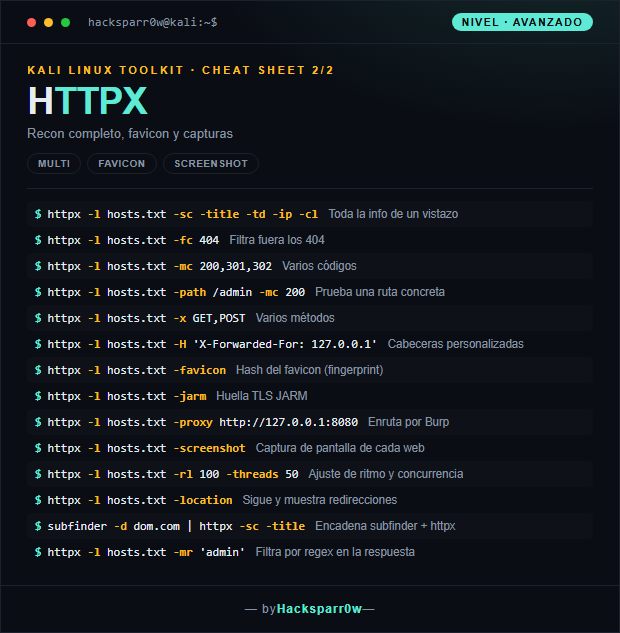620x633 pixels.
Task: Click 'Filtra fuera los 404' description
Action: 277,240
